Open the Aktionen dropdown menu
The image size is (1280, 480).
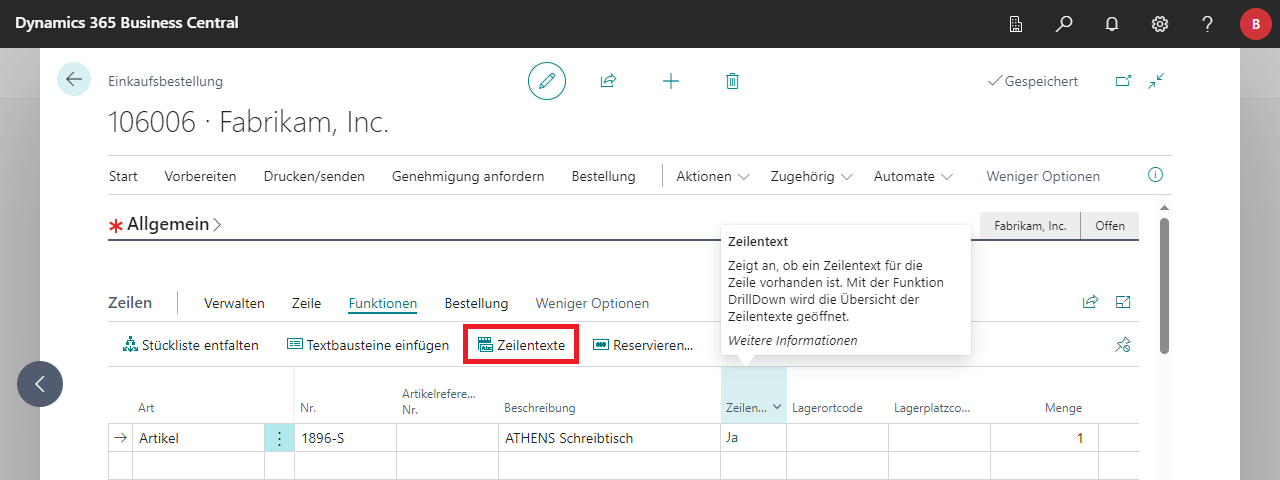(x=713, y=176)
